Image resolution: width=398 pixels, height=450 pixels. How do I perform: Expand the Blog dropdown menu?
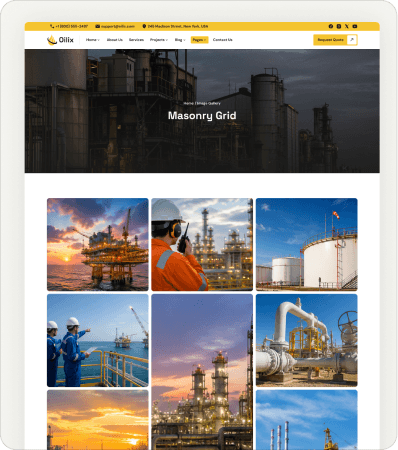click(x=180, y=40)
